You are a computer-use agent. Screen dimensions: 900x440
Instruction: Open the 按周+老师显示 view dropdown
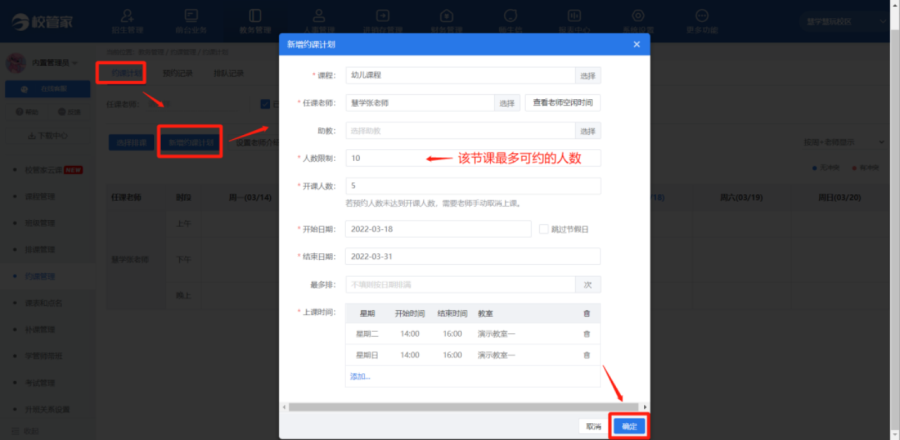844,142
